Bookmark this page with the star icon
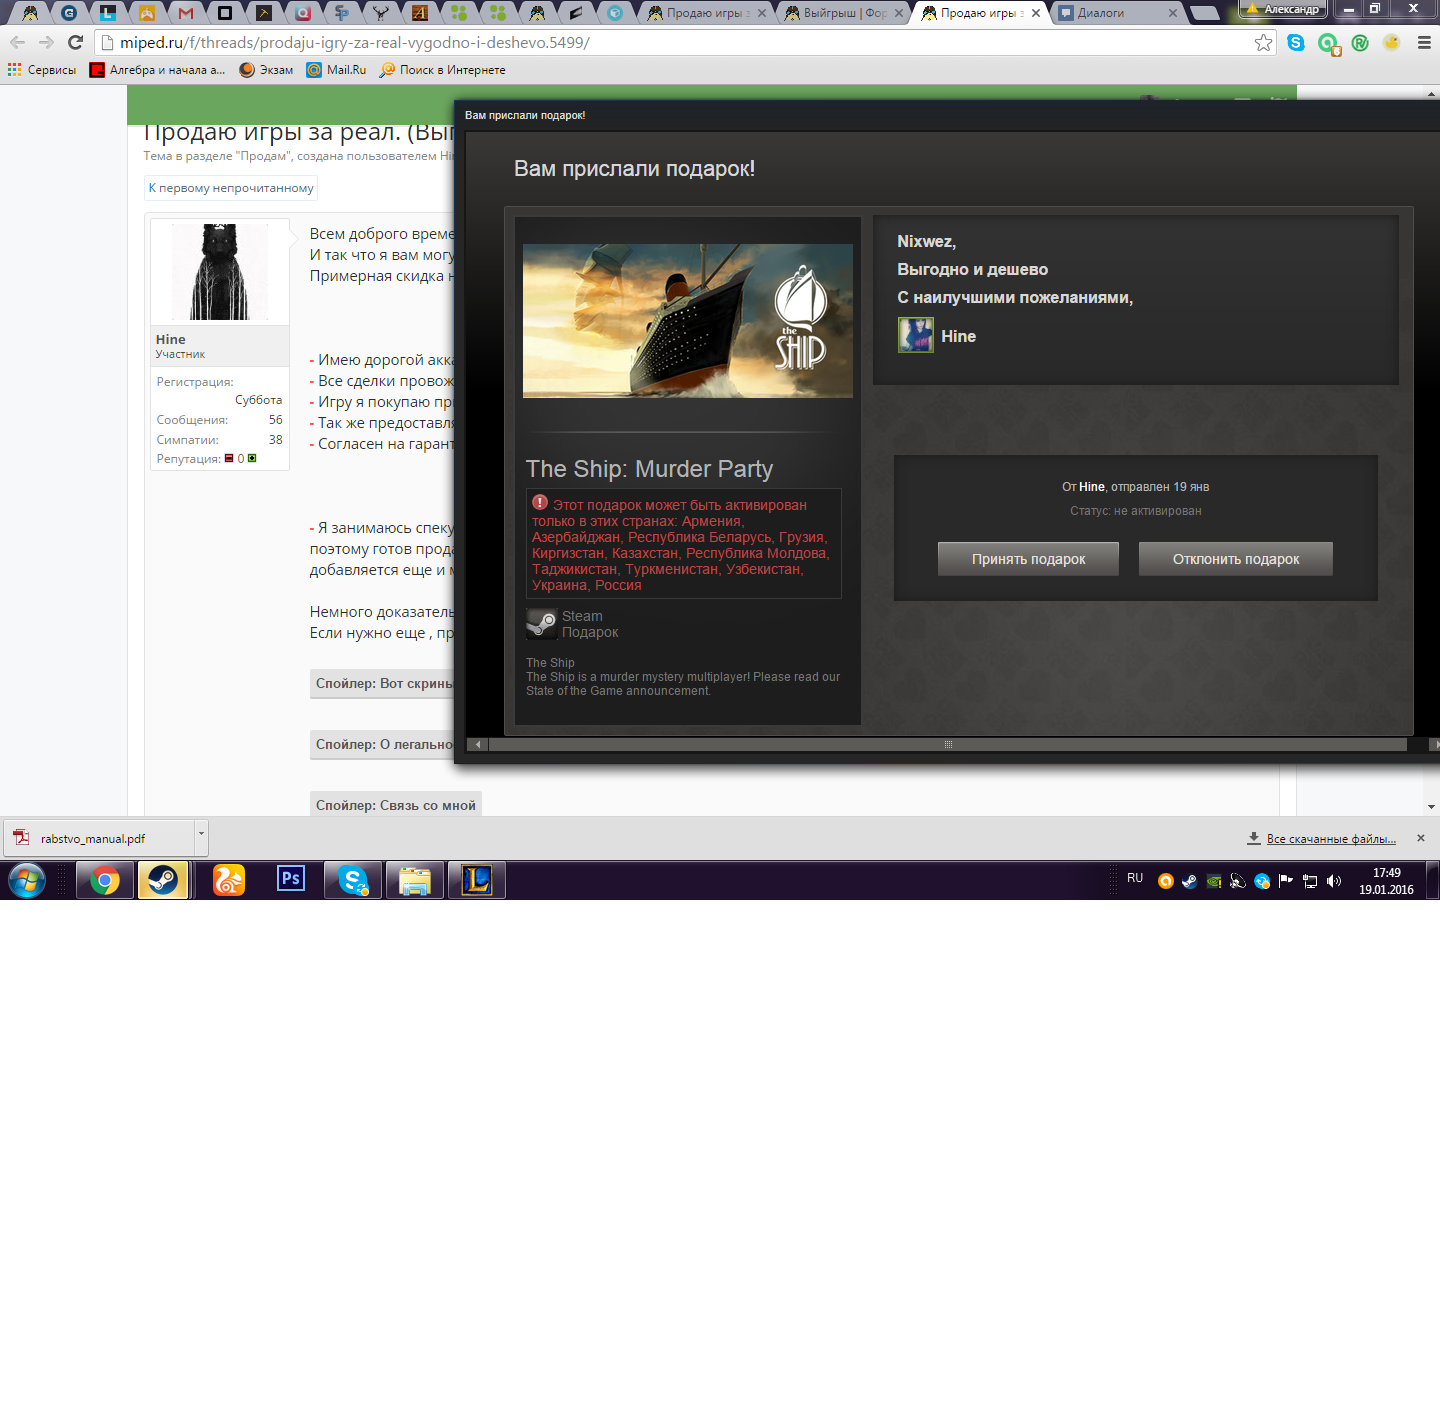Image resolution: width=1440 pixels, height=1428 pixels. pos(1264,43)
